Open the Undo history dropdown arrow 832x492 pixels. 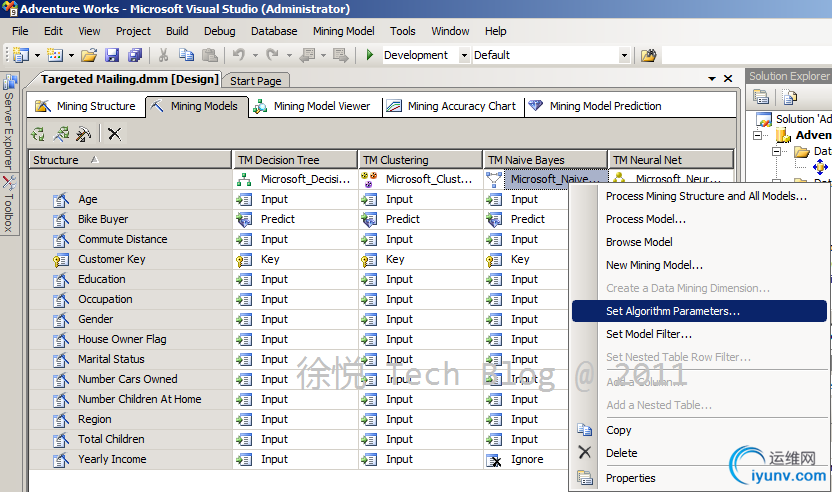click(255, 55)
